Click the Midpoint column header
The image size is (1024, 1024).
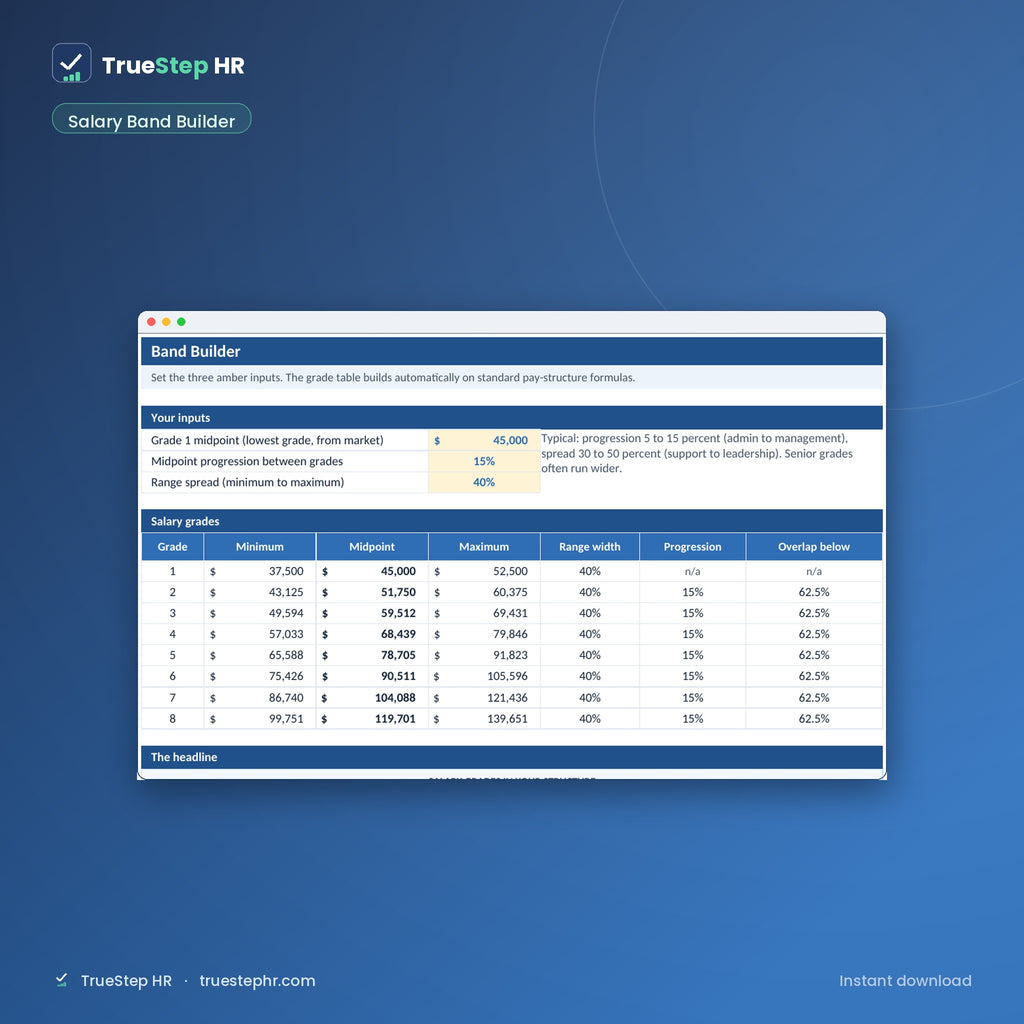(372, 547)
